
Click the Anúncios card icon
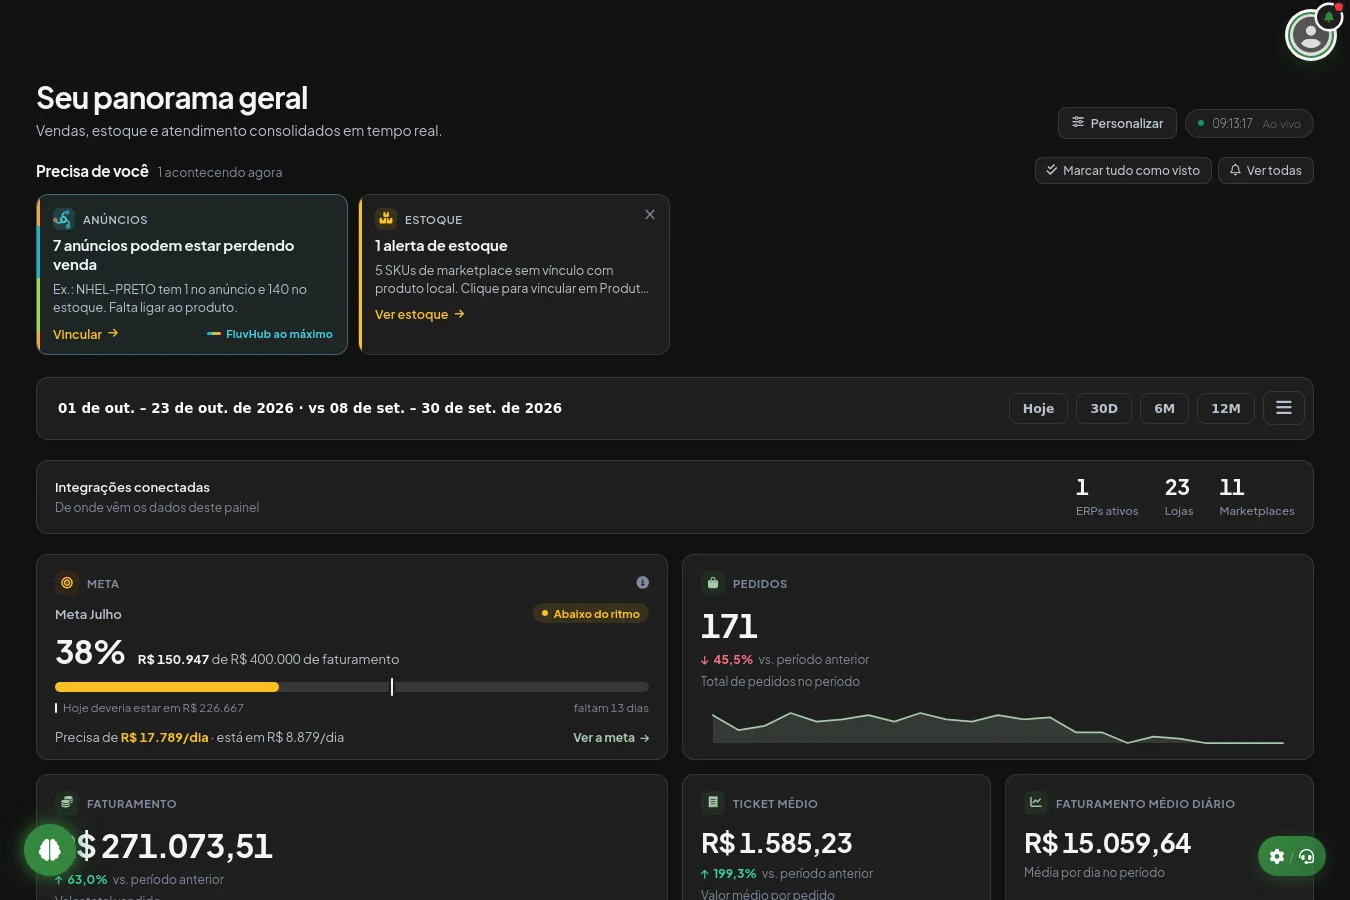tap(64, 219)
